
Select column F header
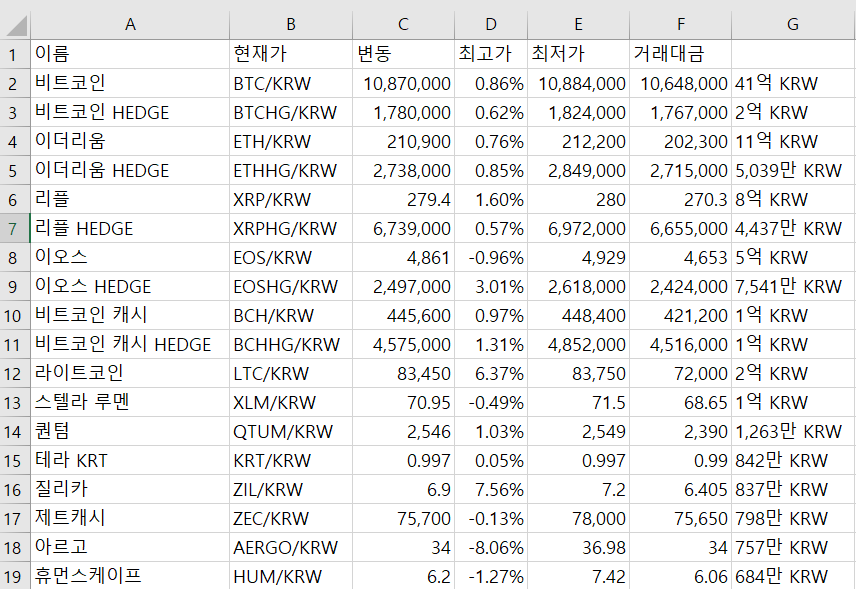680,25
